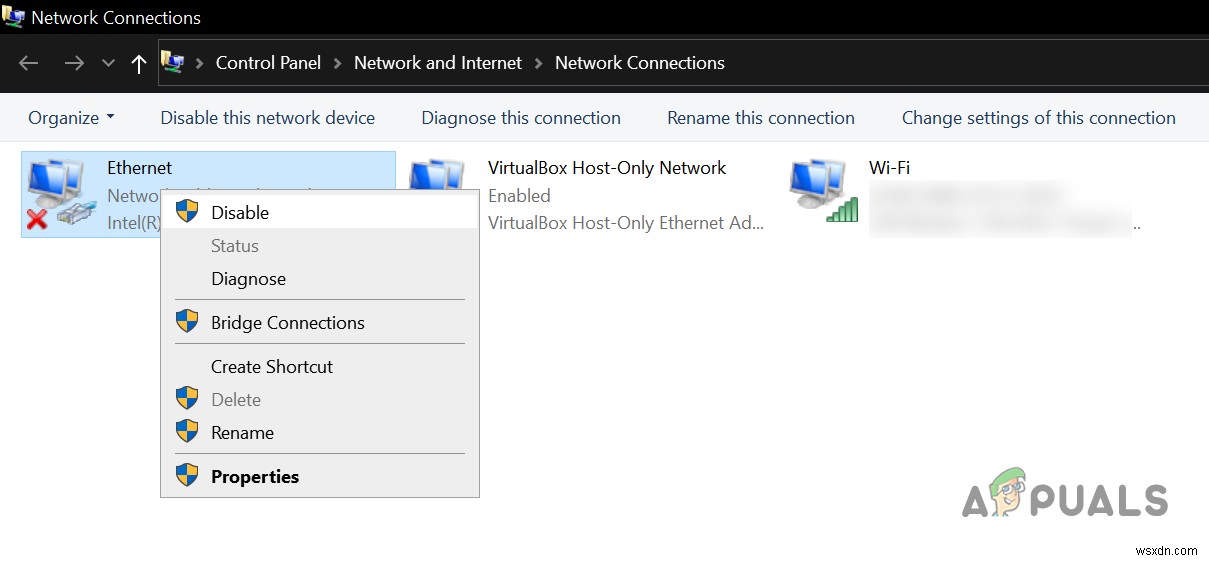The width and height of the screenshot is (1209, 561).
Task: Select Create Shortcut in the context menu
Action: tap(271, 366)
